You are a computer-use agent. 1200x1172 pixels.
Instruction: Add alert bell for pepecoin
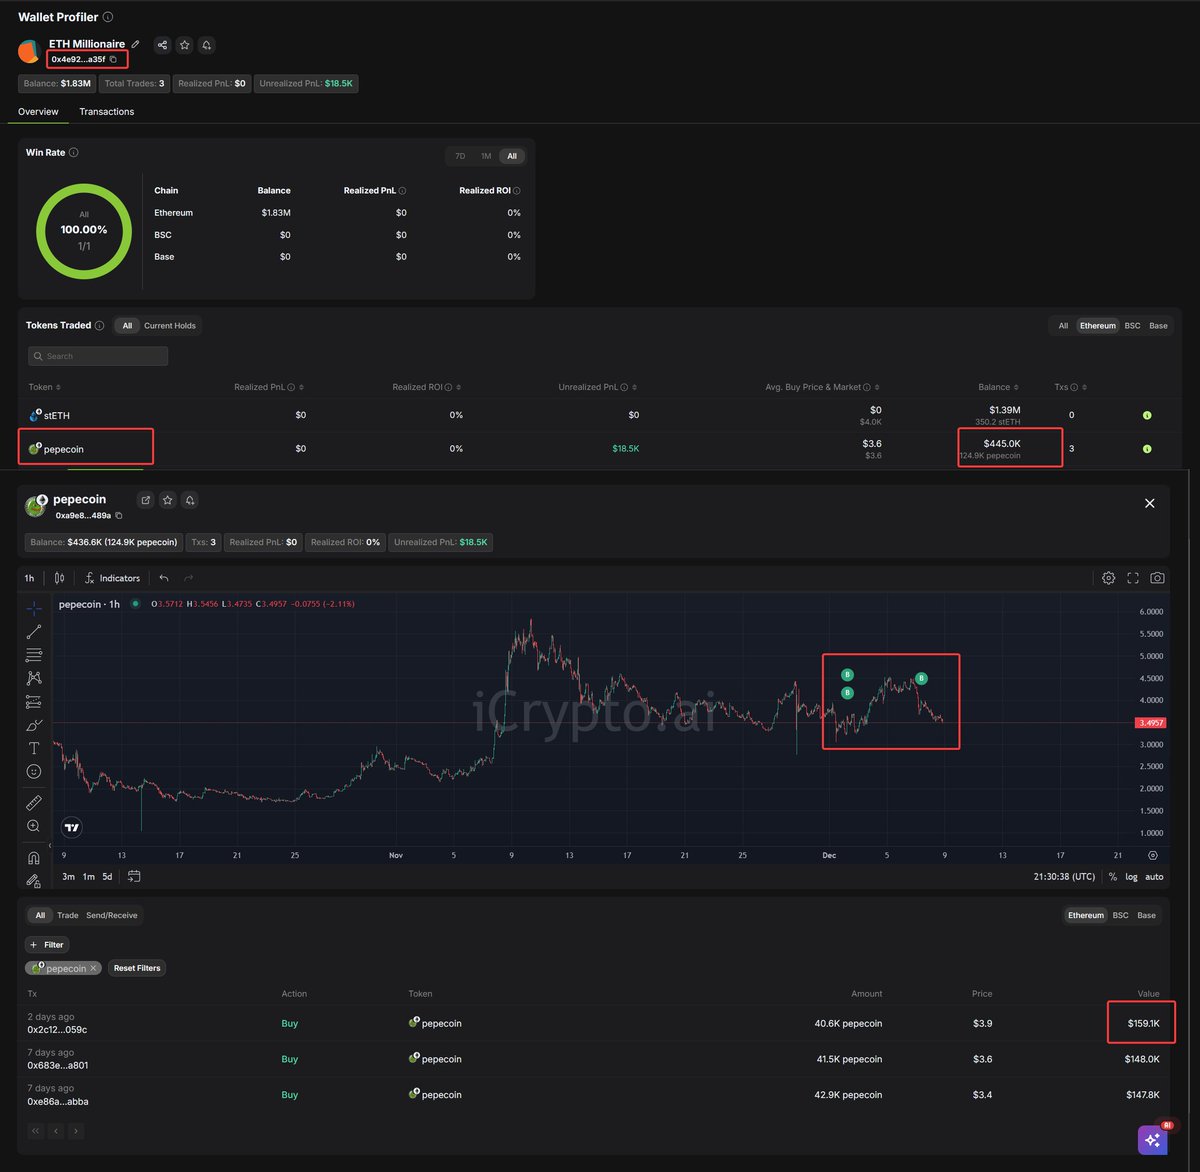190,500
